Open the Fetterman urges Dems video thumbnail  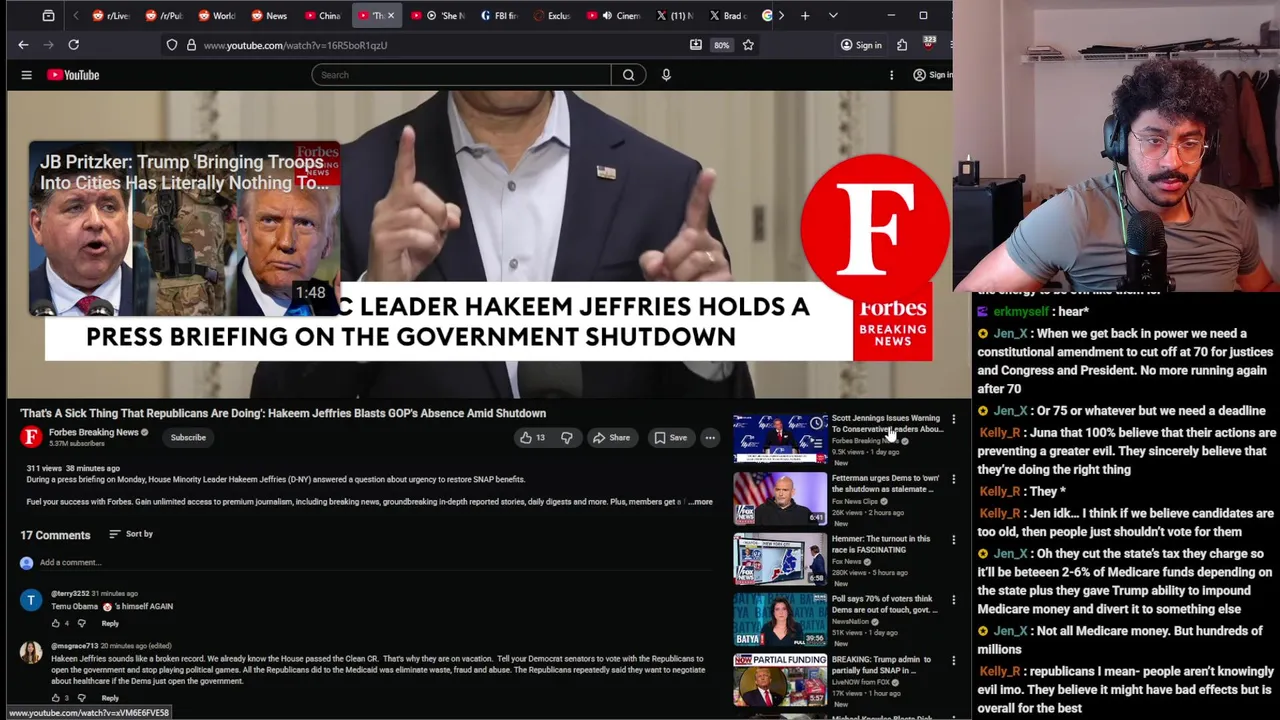coord(780,499)
